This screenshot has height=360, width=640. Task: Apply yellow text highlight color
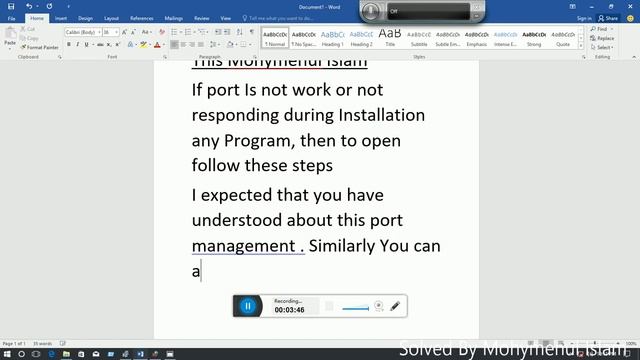click(x=143, y=44)
